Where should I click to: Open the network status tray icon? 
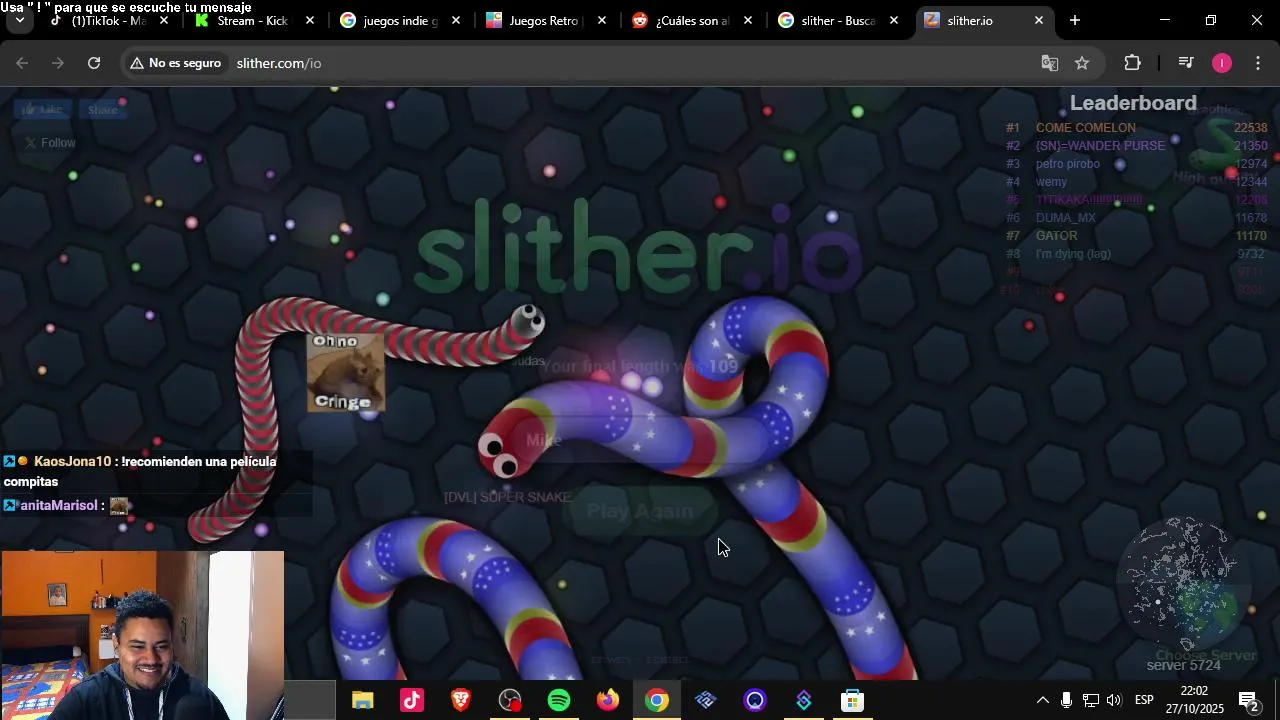click(1091, 700)
